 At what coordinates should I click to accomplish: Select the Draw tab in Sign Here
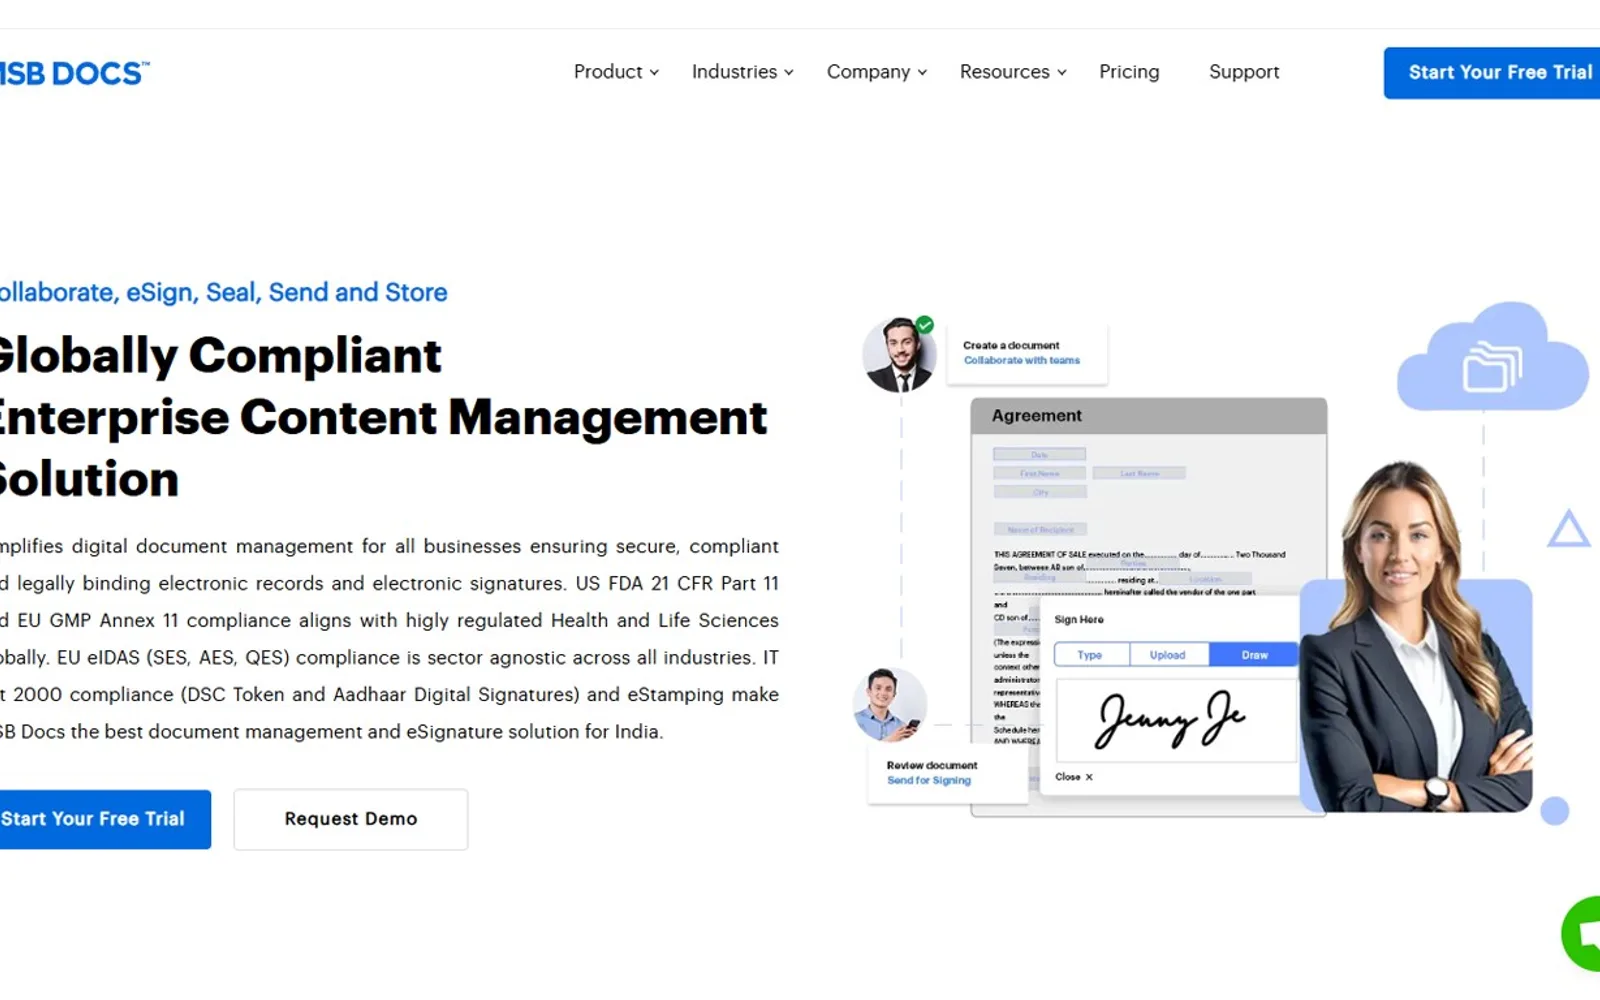pos(1254,655)
